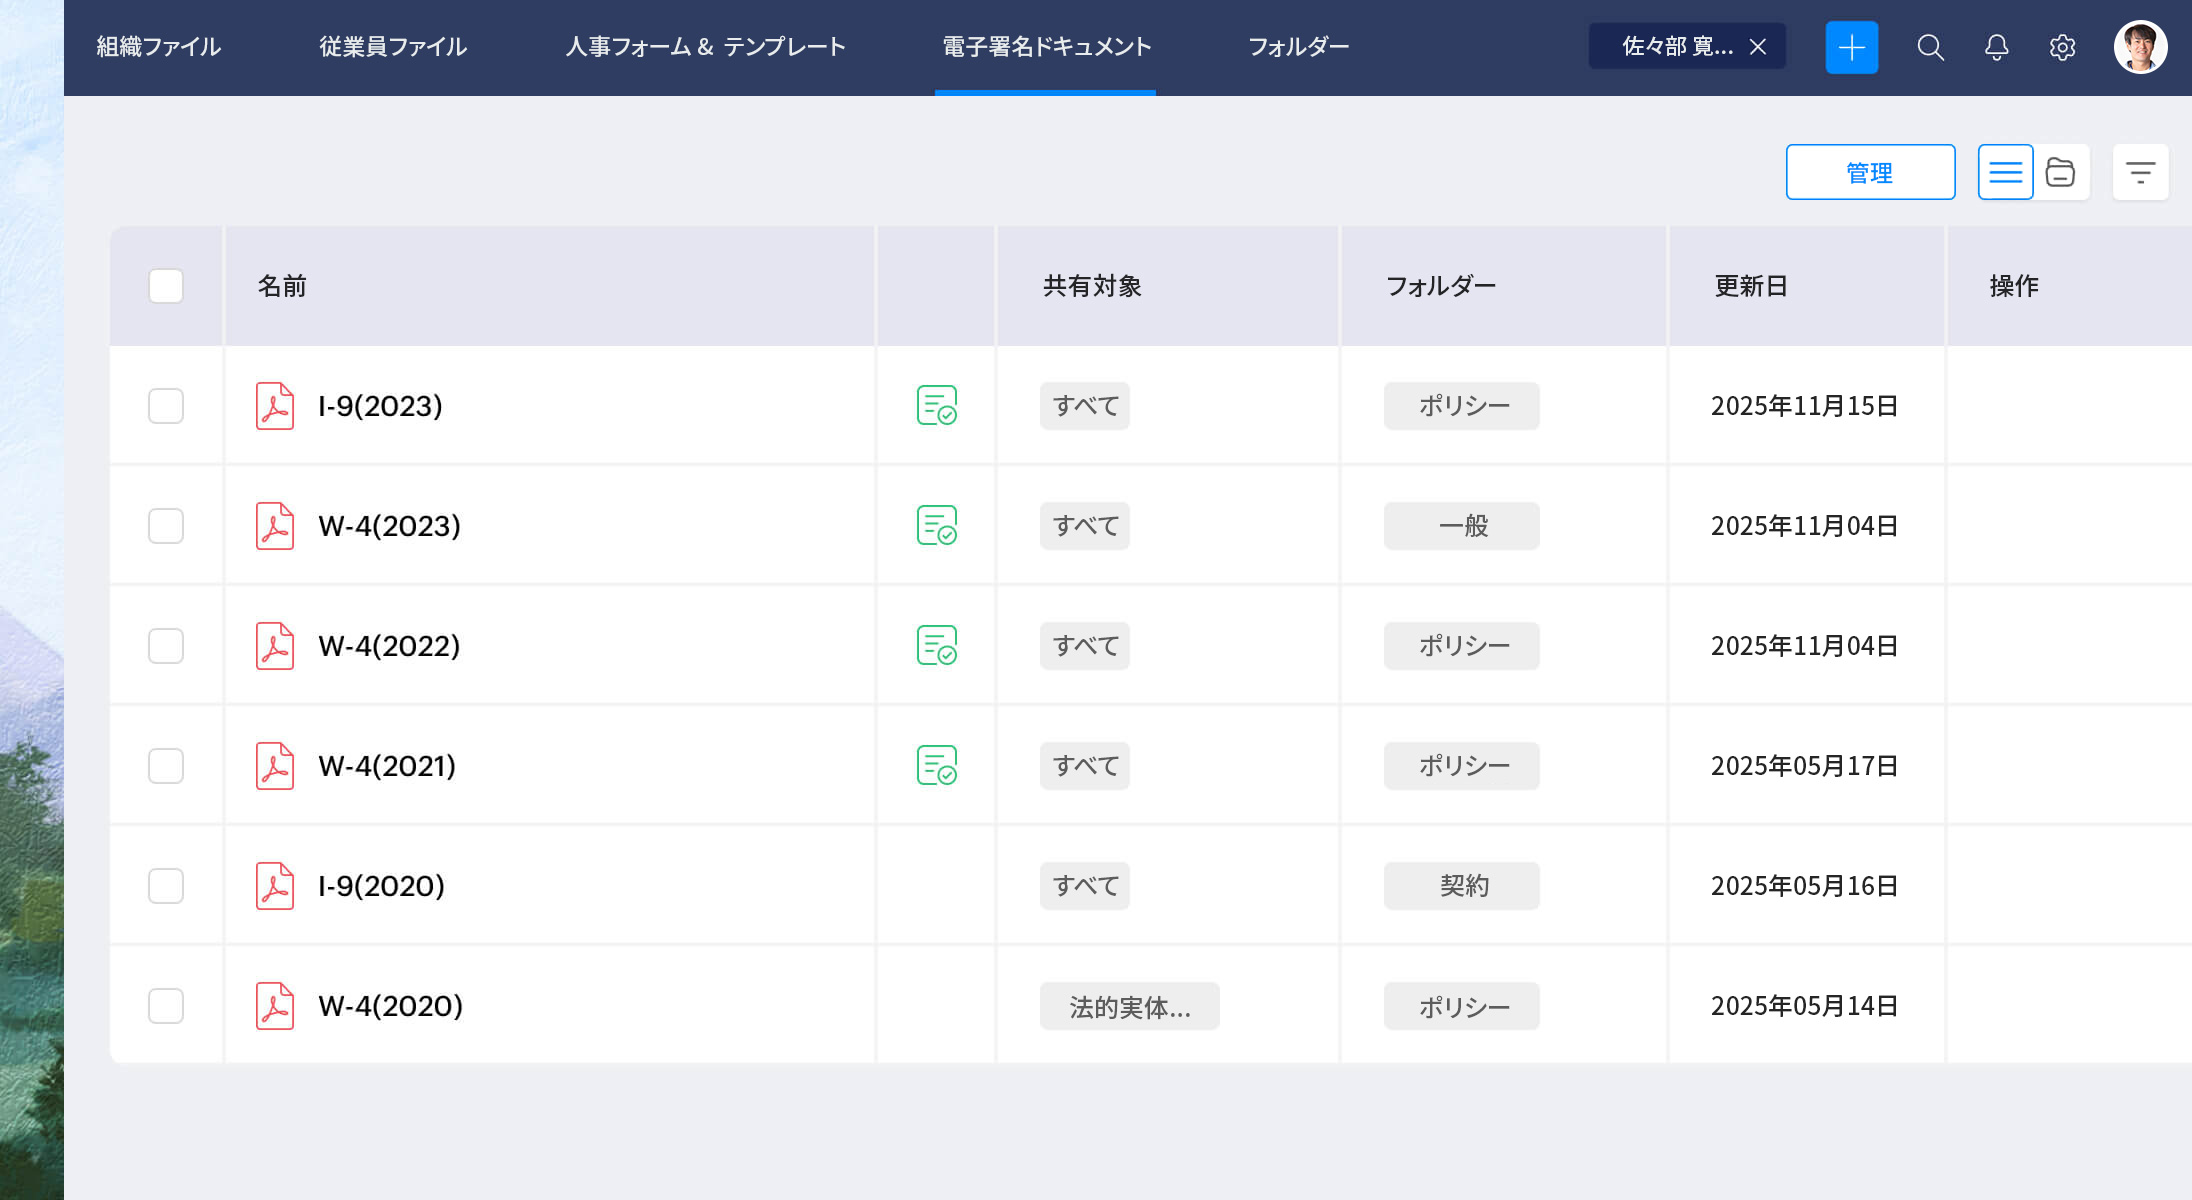Open the filter icon at top right

click(2140, 171)
